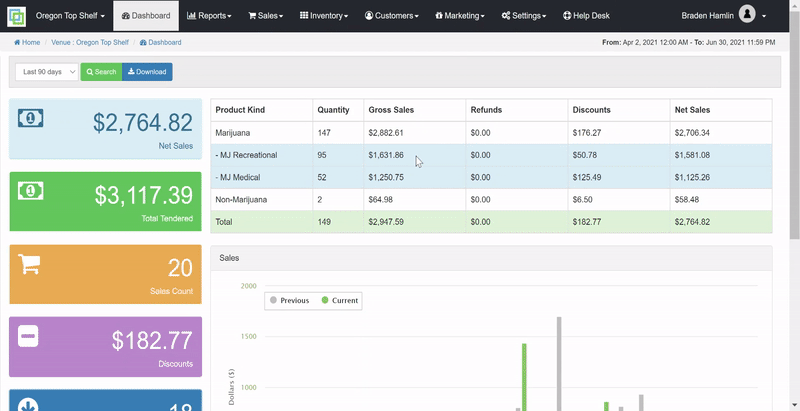Click the Gross Sales column header

(391, 110)
